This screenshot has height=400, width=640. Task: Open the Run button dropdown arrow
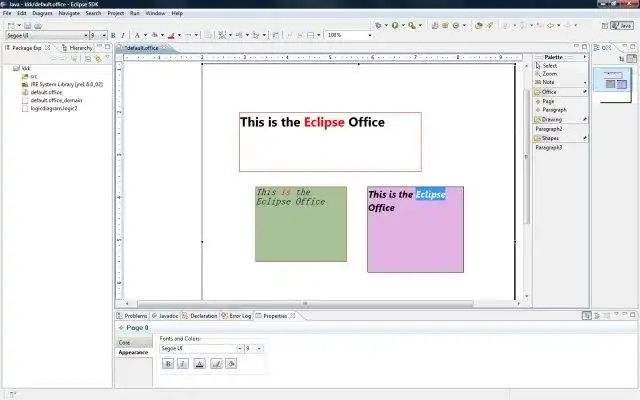(403, 25)
